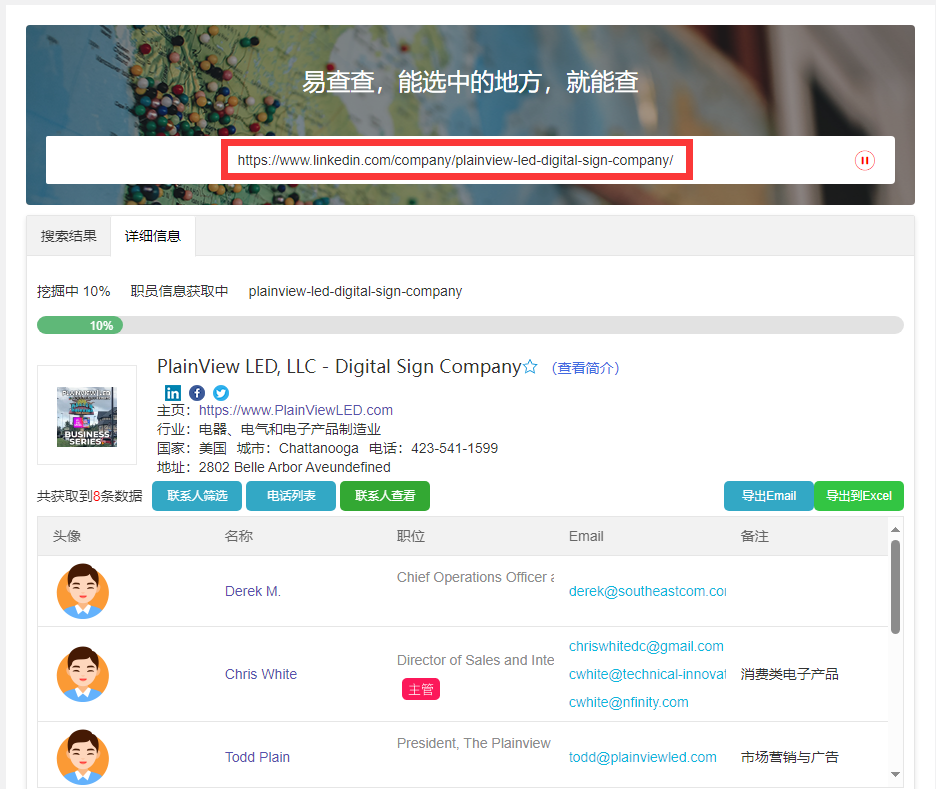Open the PlainView LED company logo thumbnail
This screenshot has width=936, height=789.
87,415
